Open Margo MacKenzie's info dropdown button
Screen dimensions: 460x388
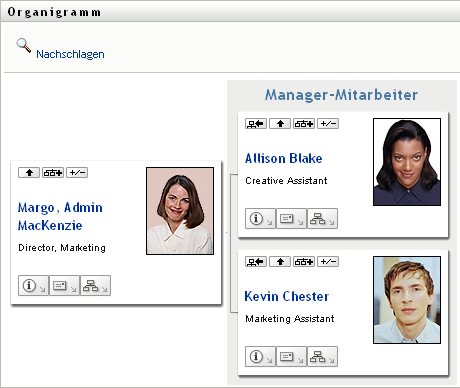coord(33,285)
